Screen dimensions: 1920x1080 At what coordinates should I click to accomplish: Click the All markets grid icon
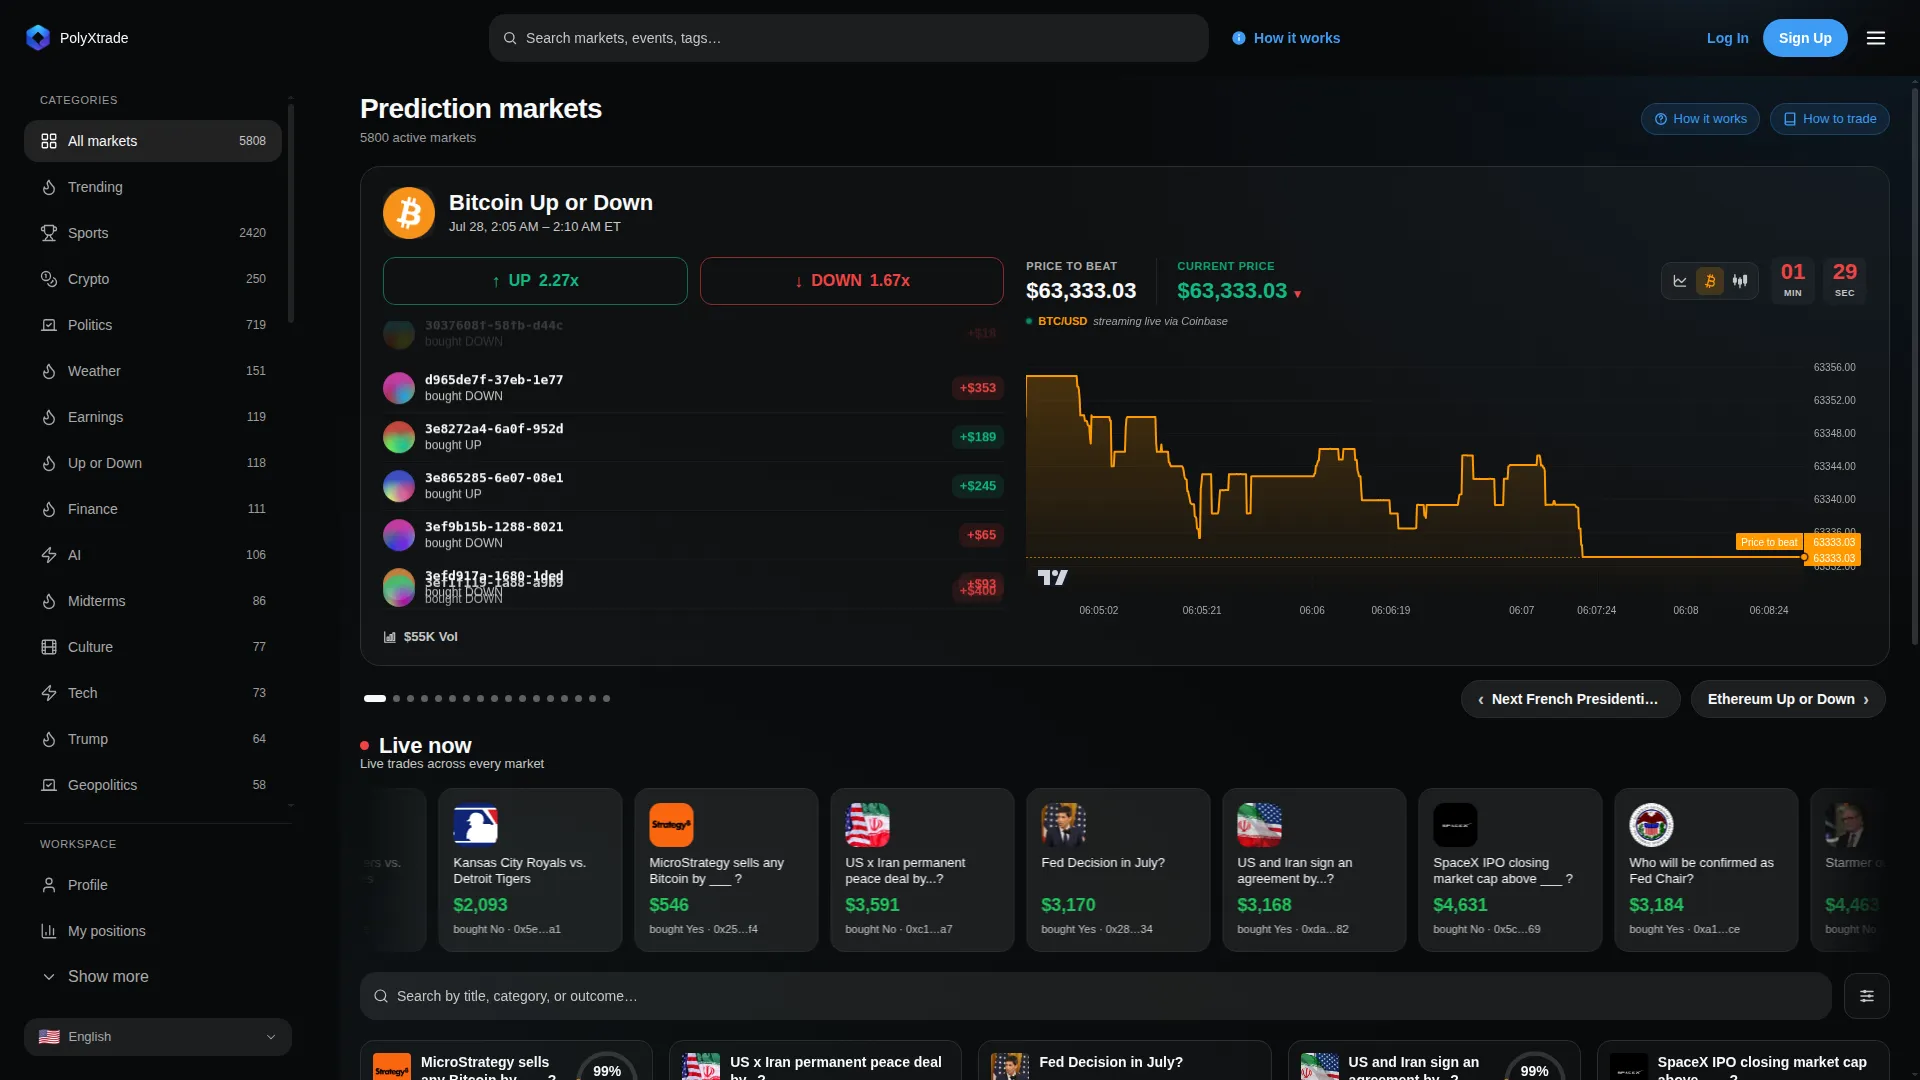pos(49,141)
